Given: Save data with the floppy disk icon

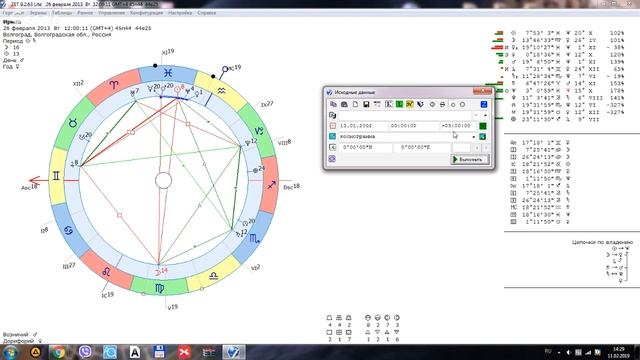Looking at the screenshot, I should (366, 104).
